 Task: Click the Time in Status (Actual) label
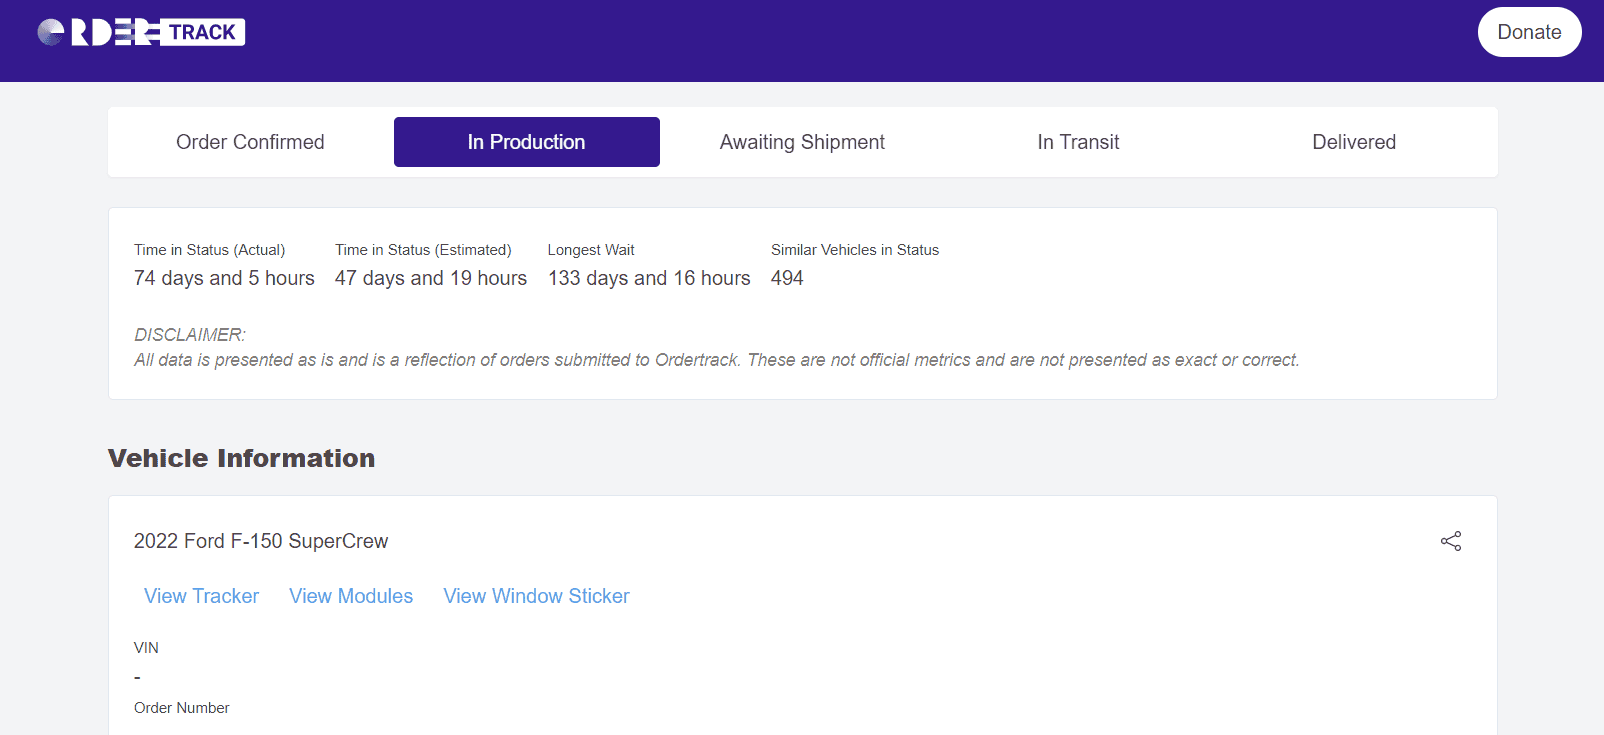tap(209, 250)
